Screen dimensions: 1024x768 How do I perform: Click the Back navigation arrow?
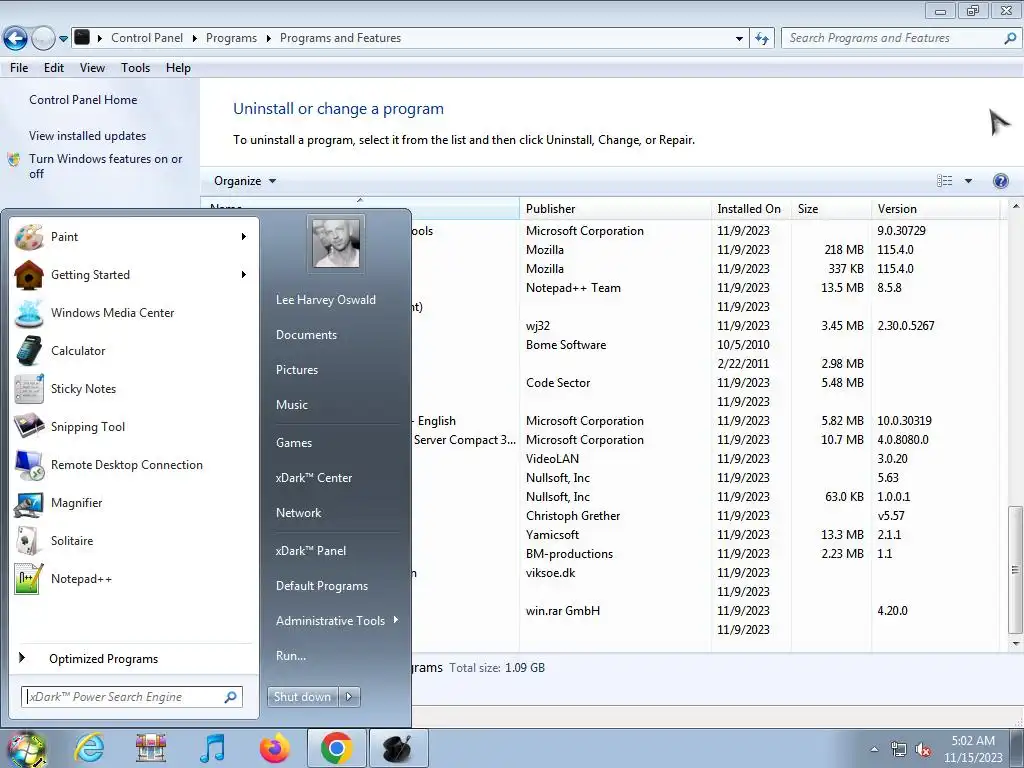(x=16, y=39)
